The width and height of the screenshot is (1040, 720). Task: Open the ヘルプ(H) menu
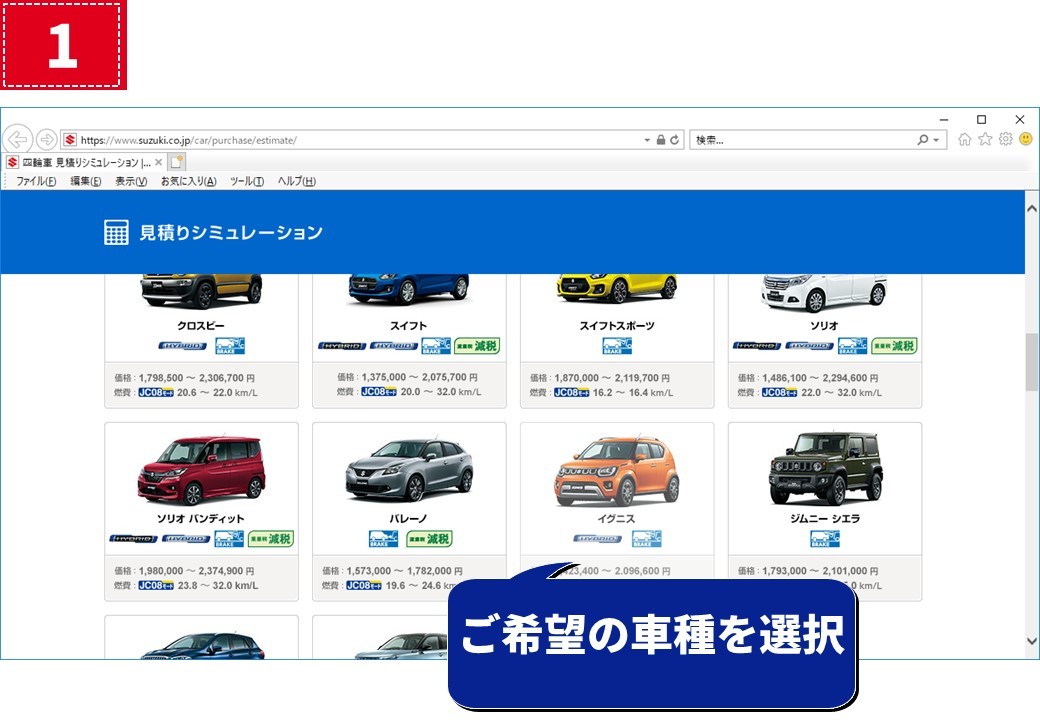pos(296,181)
